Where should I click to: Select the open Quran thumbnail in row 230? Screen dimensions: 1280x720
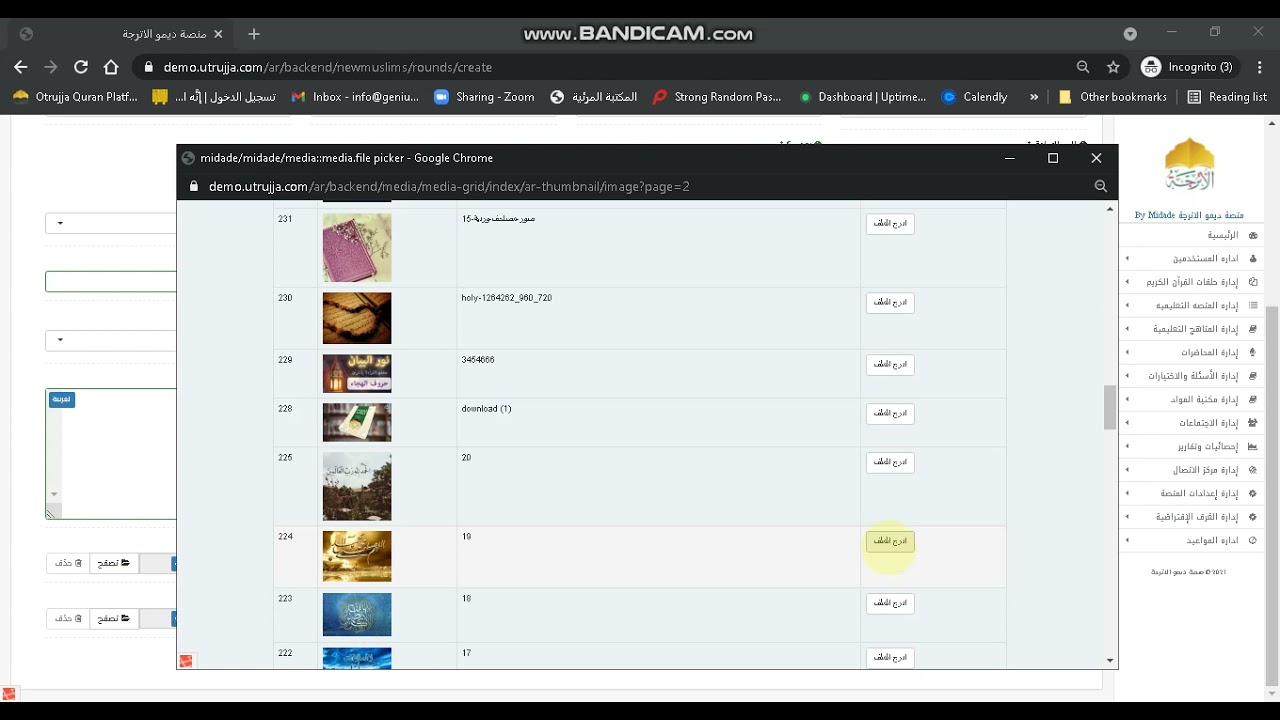pyautogui.click(x=357, y=318)
